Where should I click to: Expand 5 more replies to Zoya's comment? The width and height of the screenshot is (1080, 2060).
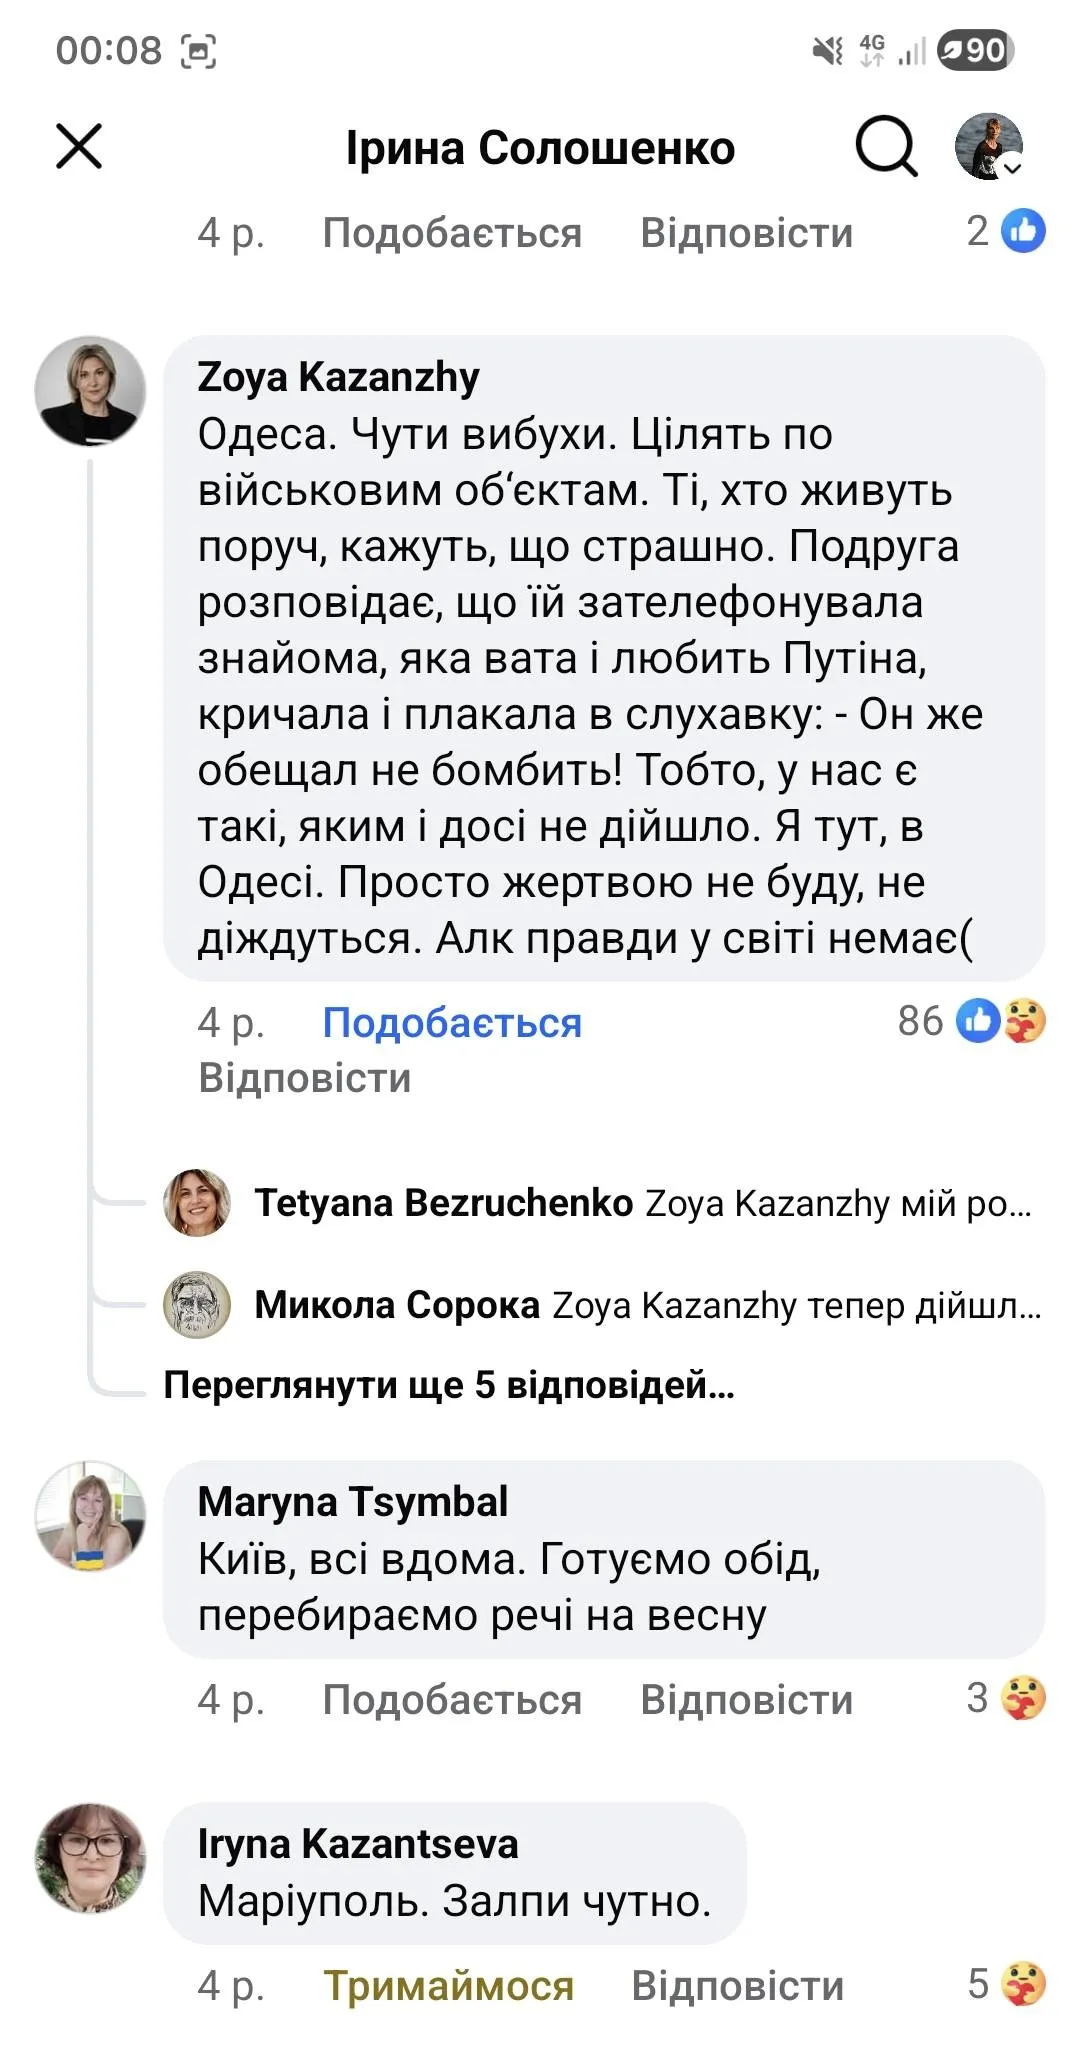click(449, 1385)
